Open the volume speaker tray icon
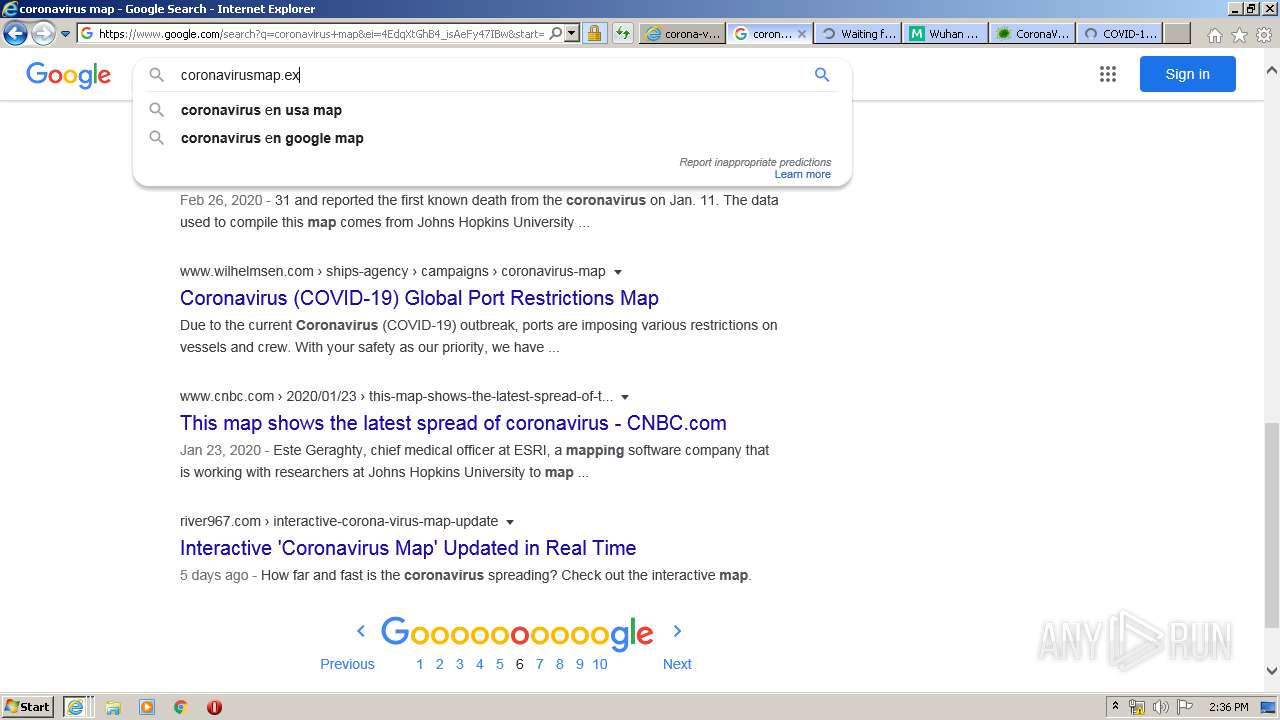Screen dimensions: 1280x720 pyautogui.click(x=1161, y=707)
